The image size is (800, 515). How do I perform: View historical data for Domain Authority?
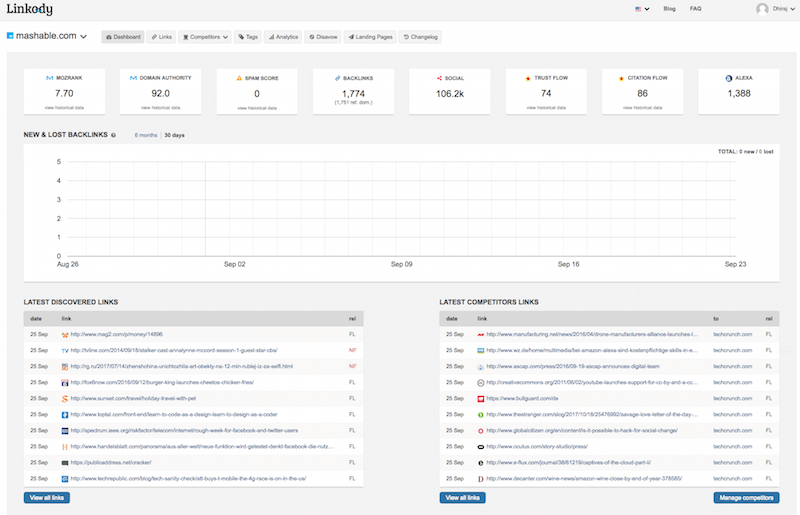(161, 108)
